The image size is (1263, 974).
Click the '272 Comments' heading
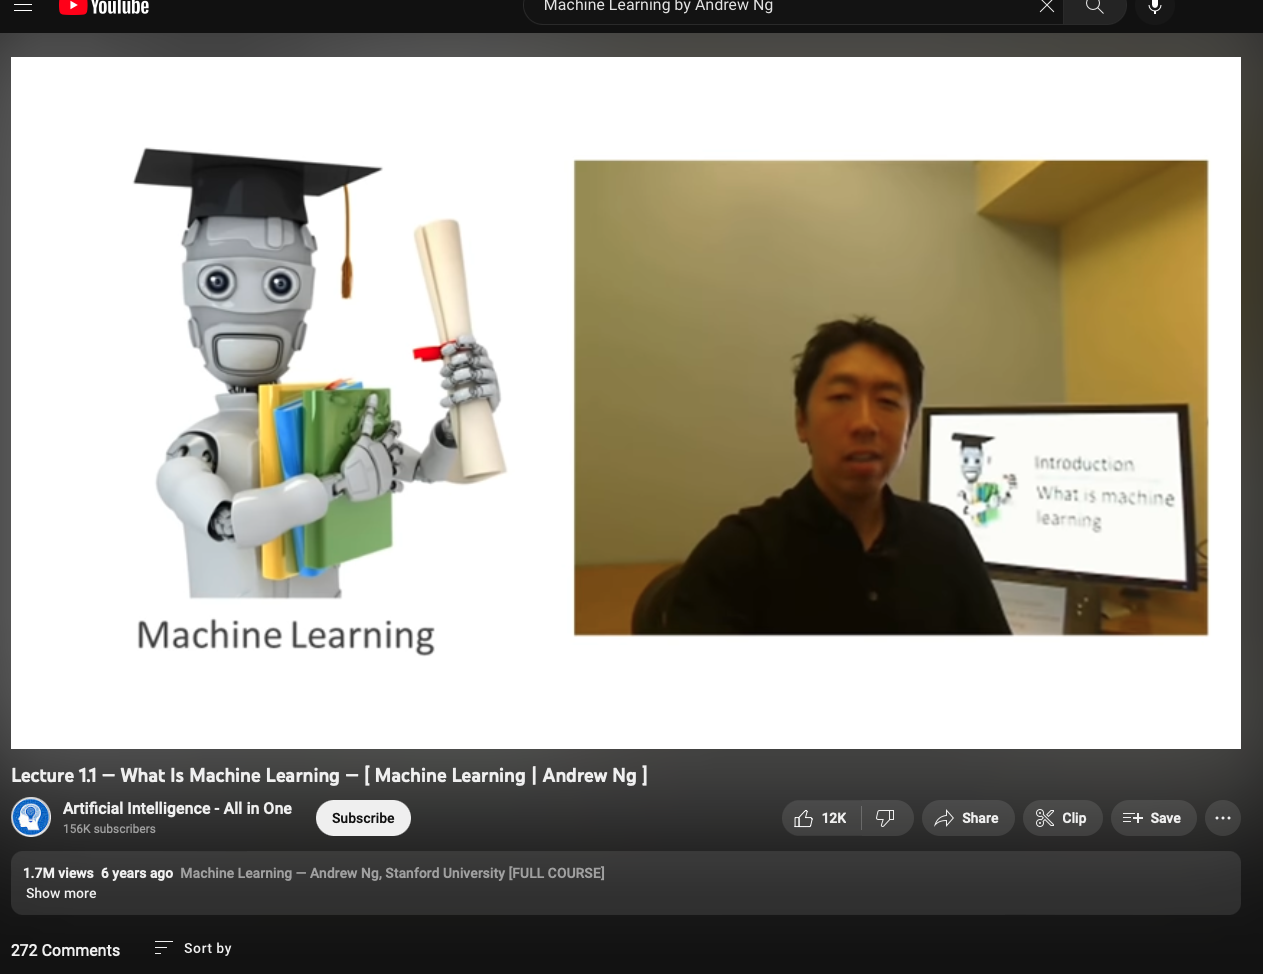65,950
